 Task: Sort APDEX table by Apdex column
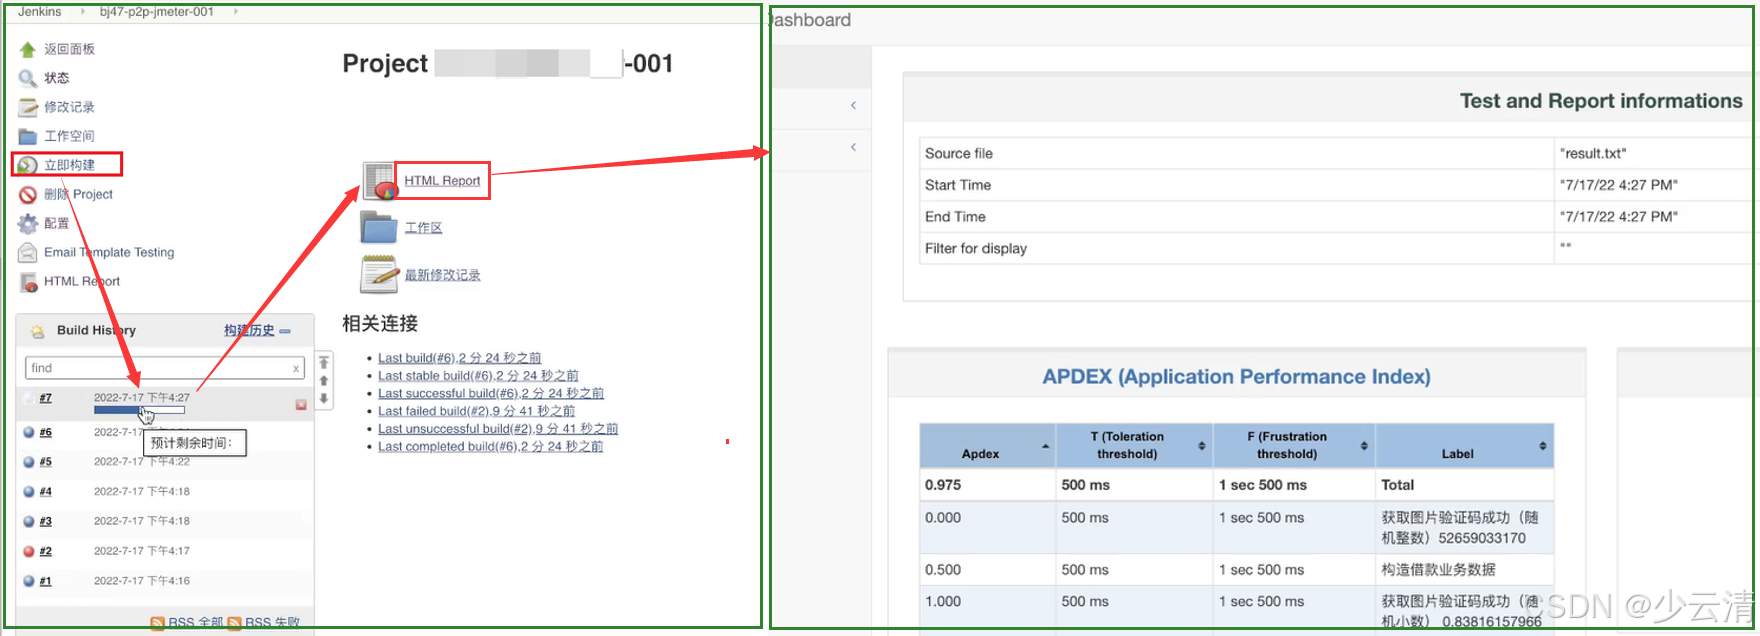[986, 446]
